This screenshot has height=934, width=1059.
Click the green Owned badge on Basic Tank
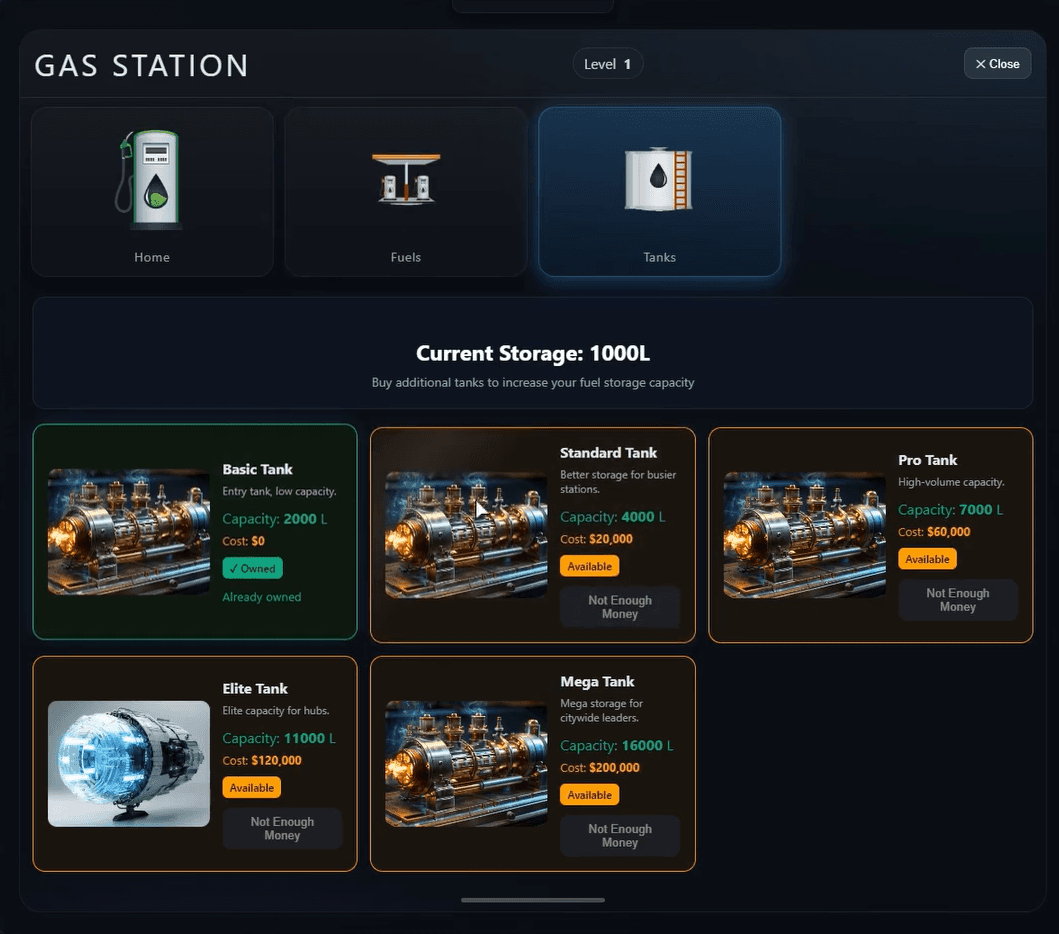(x=253, y=568)
